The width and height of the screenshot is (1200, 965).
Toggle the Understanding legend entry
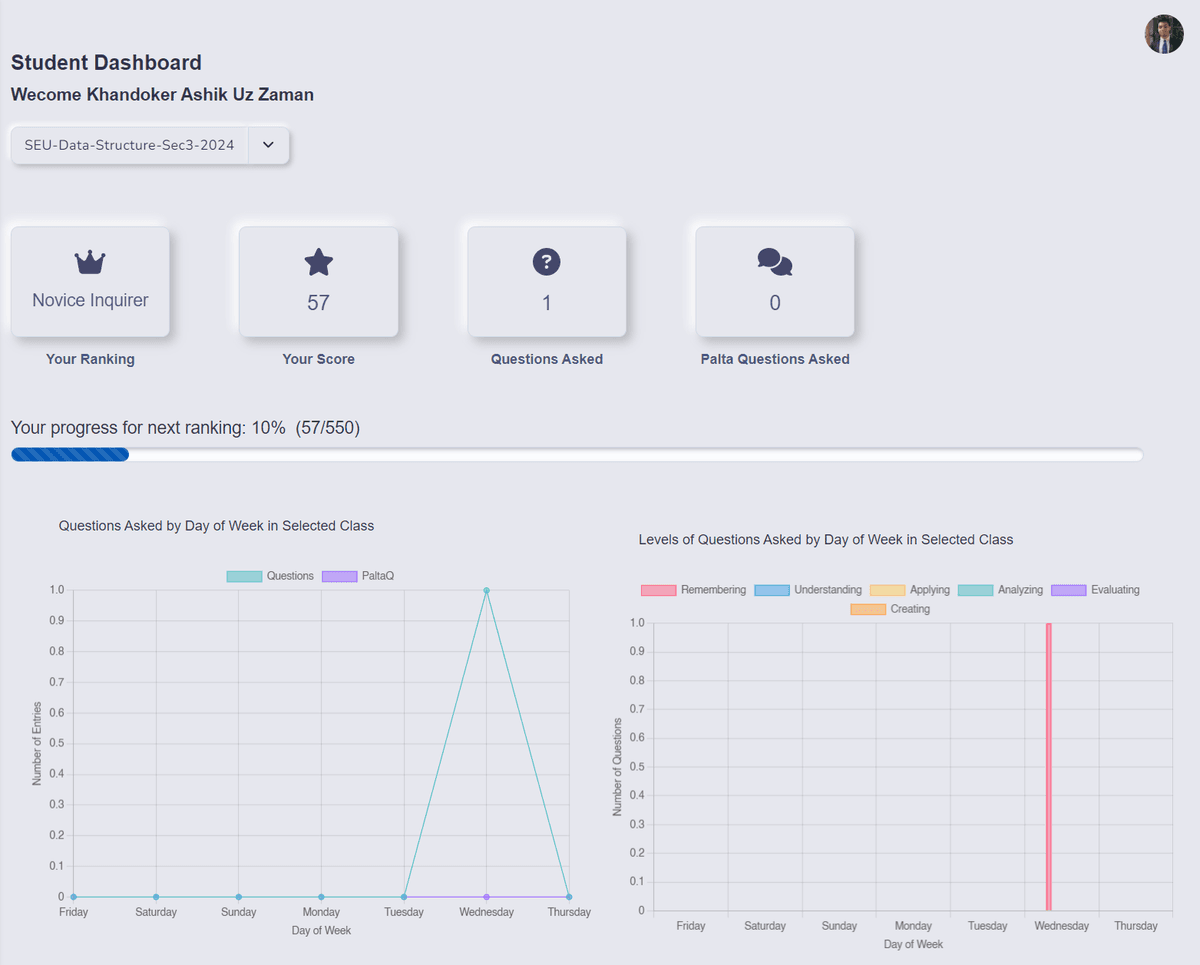(771, 590)
